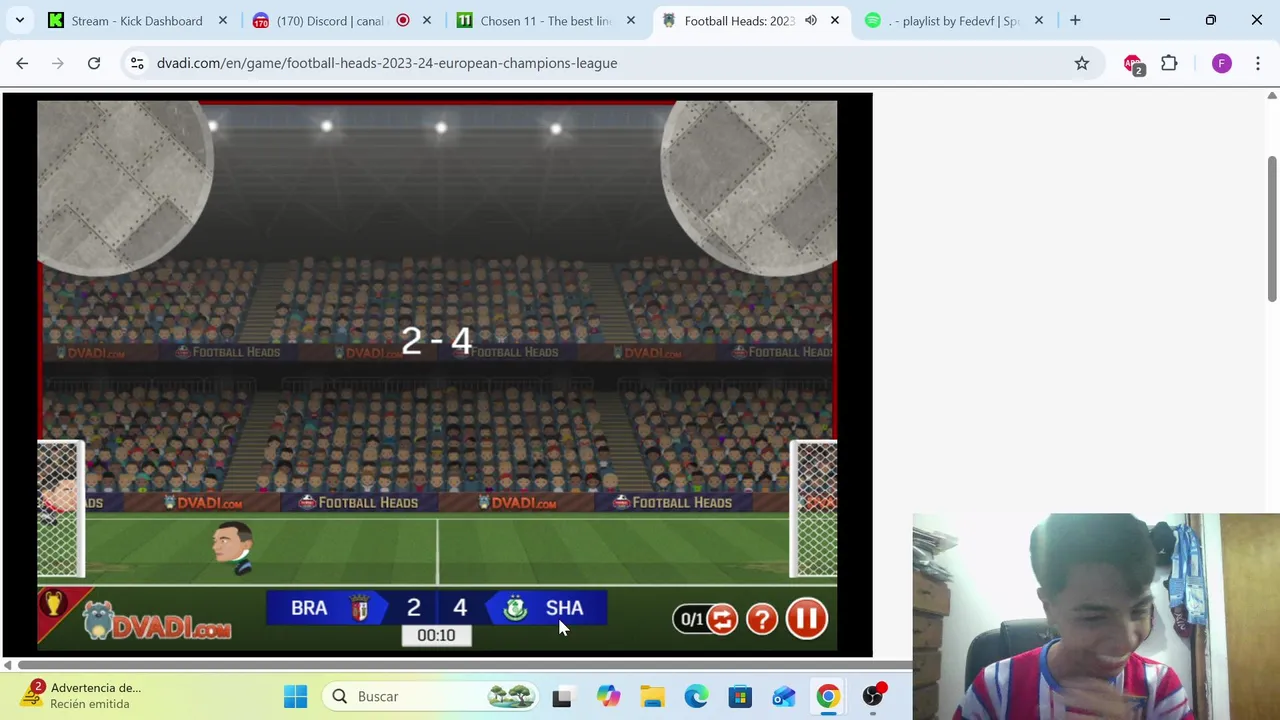Click the horizontal scrollbar under game

(x=464, y=665)
